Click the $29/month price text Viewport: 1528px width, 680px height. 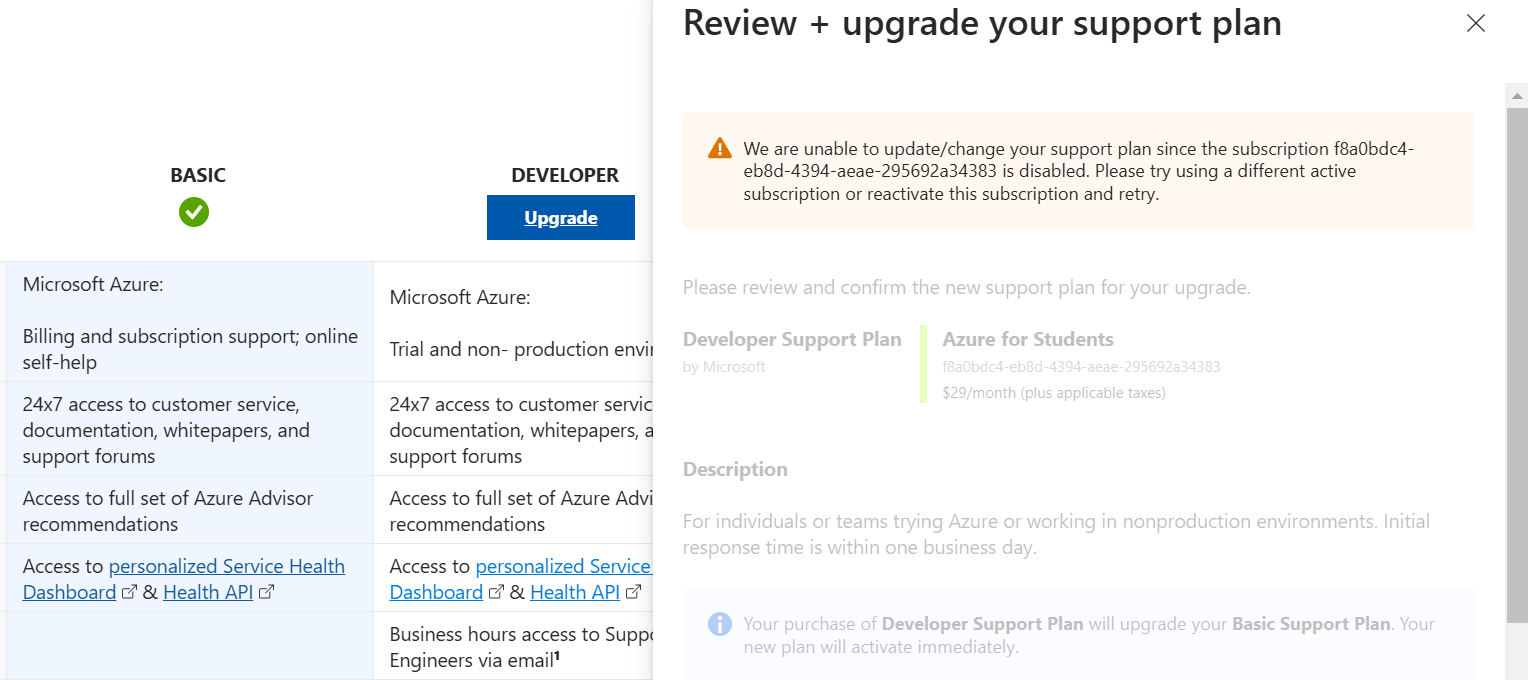coord(1054,393)
